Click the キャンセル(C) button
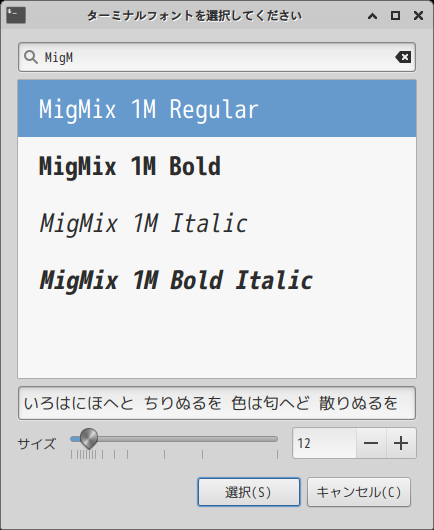This screenshot has width=434, height=530. tap(359, 492)
